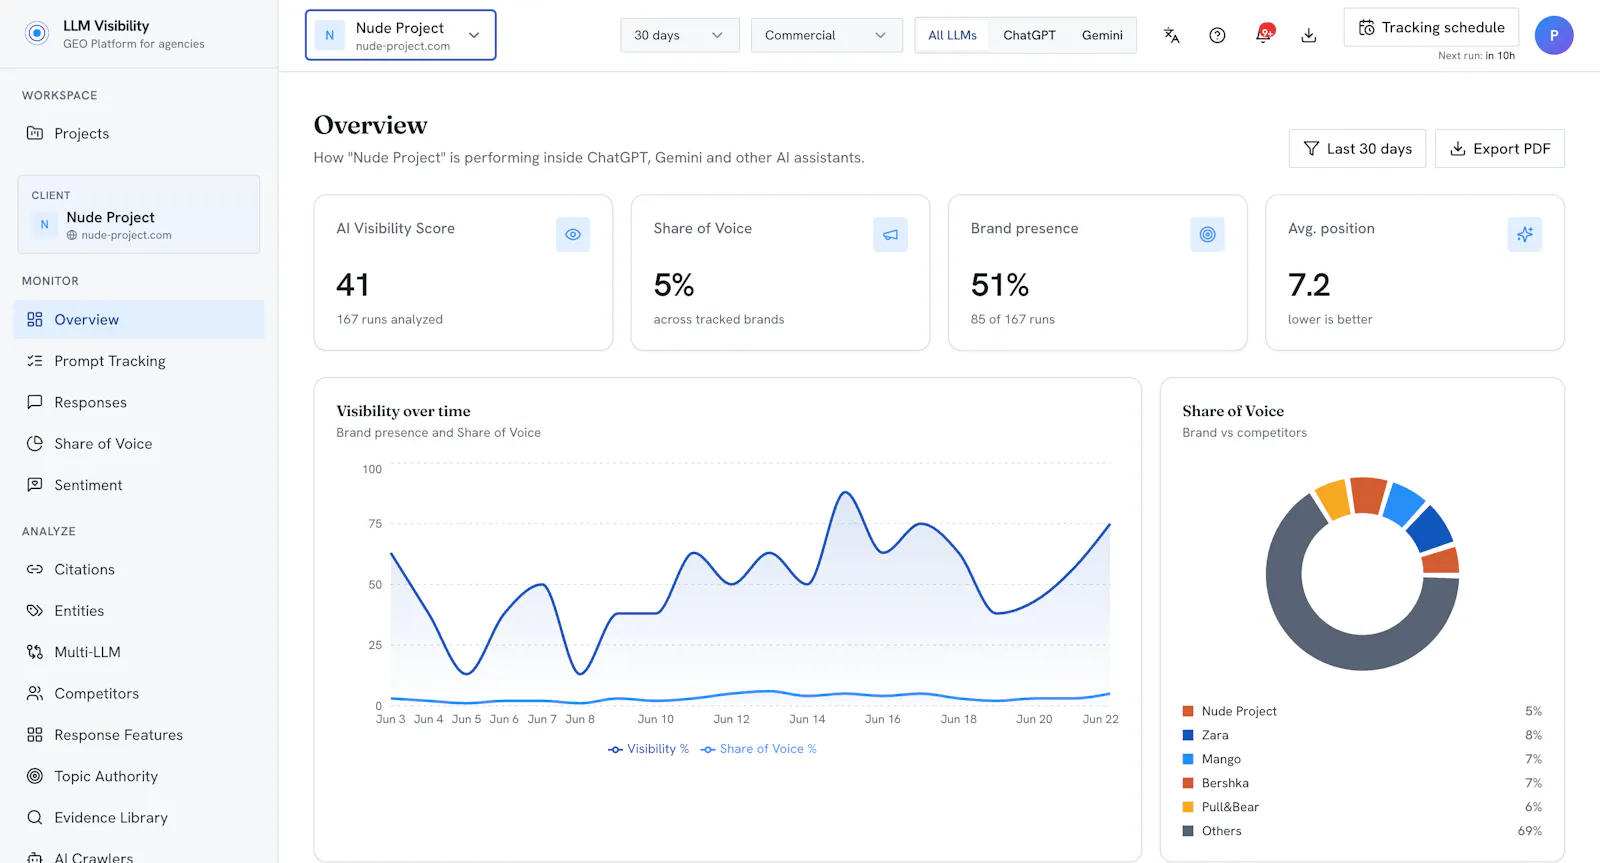Screen dimensions: 1600x863
Task: Click the AI Visibility Score eye icon
Action: coord(573,234)
